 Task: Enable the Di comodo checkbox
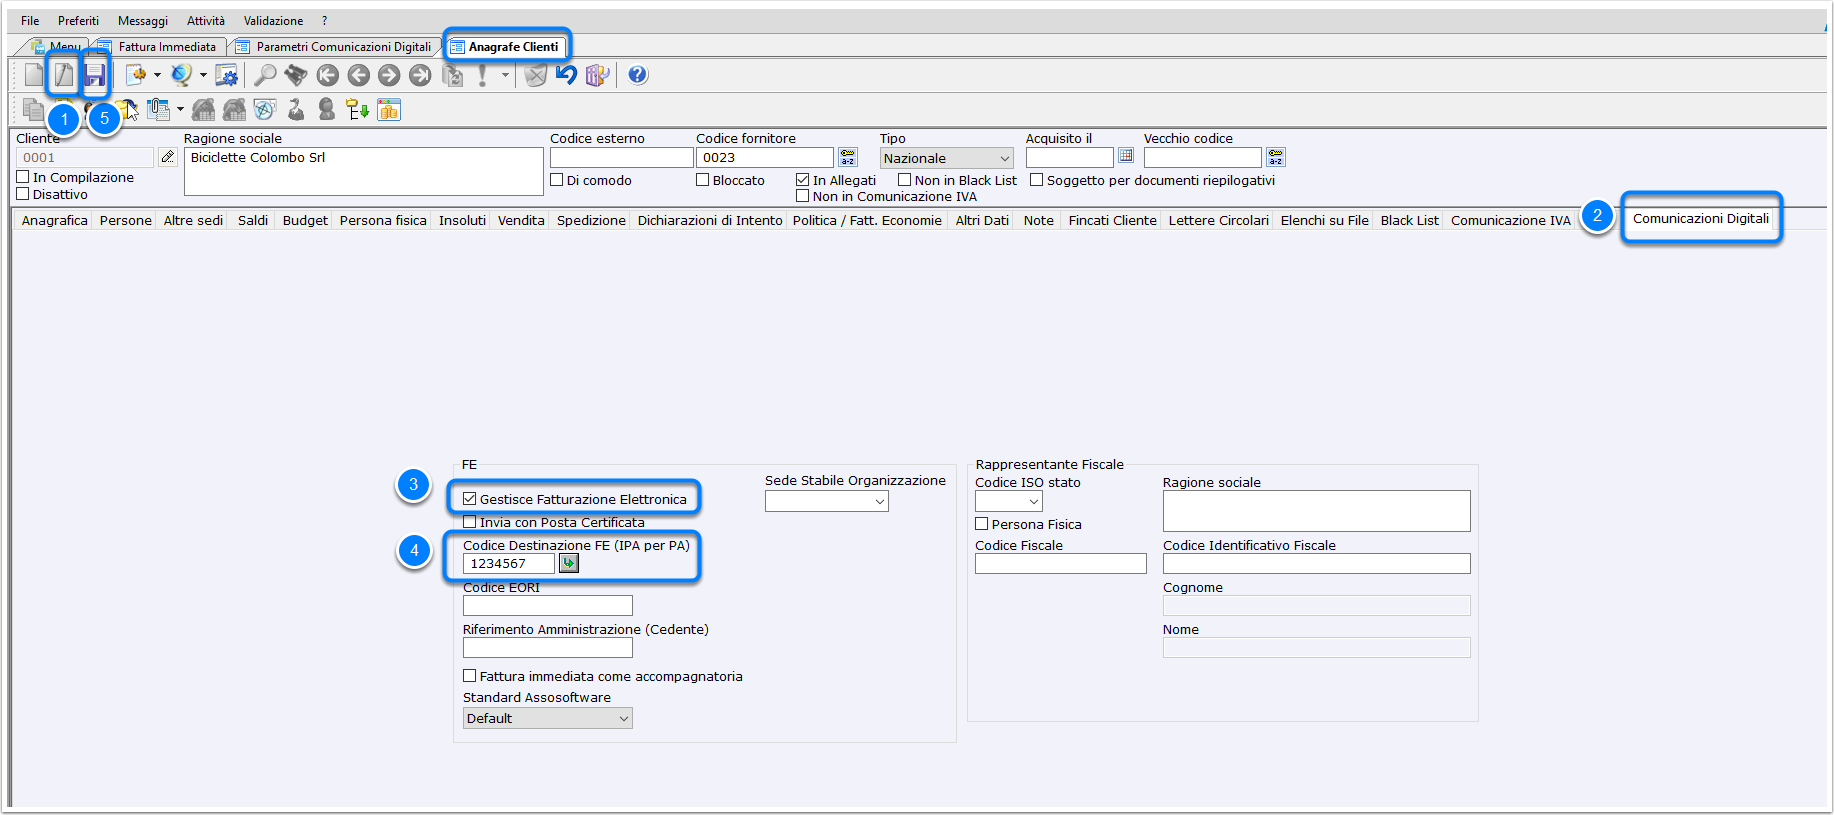point(557,180)
